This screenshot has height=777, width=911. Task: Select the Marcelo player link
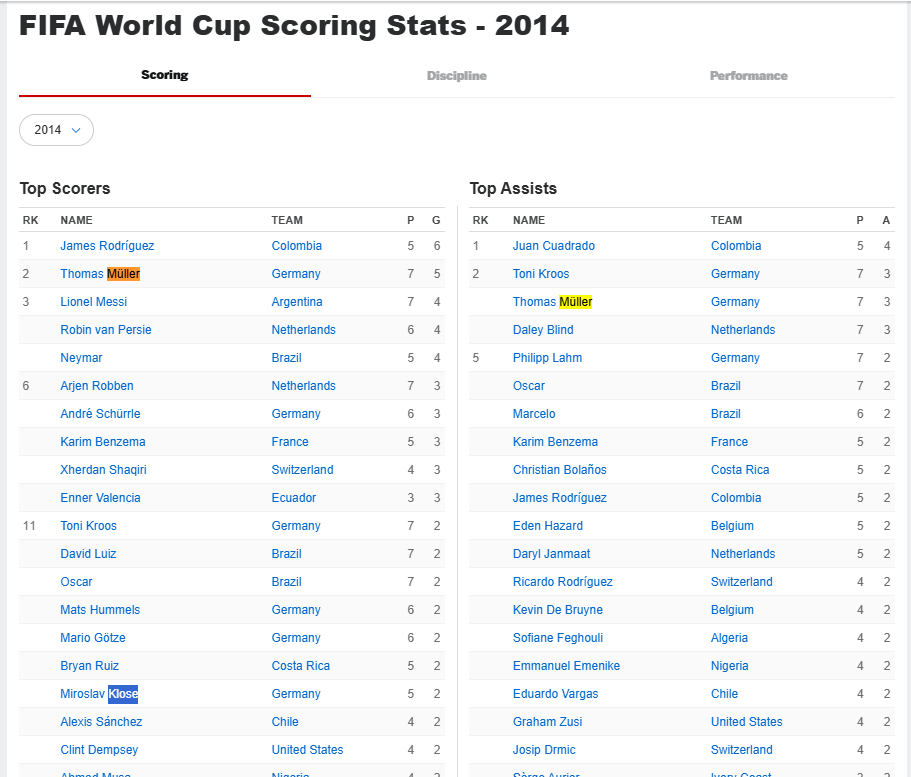click(534, 413)
